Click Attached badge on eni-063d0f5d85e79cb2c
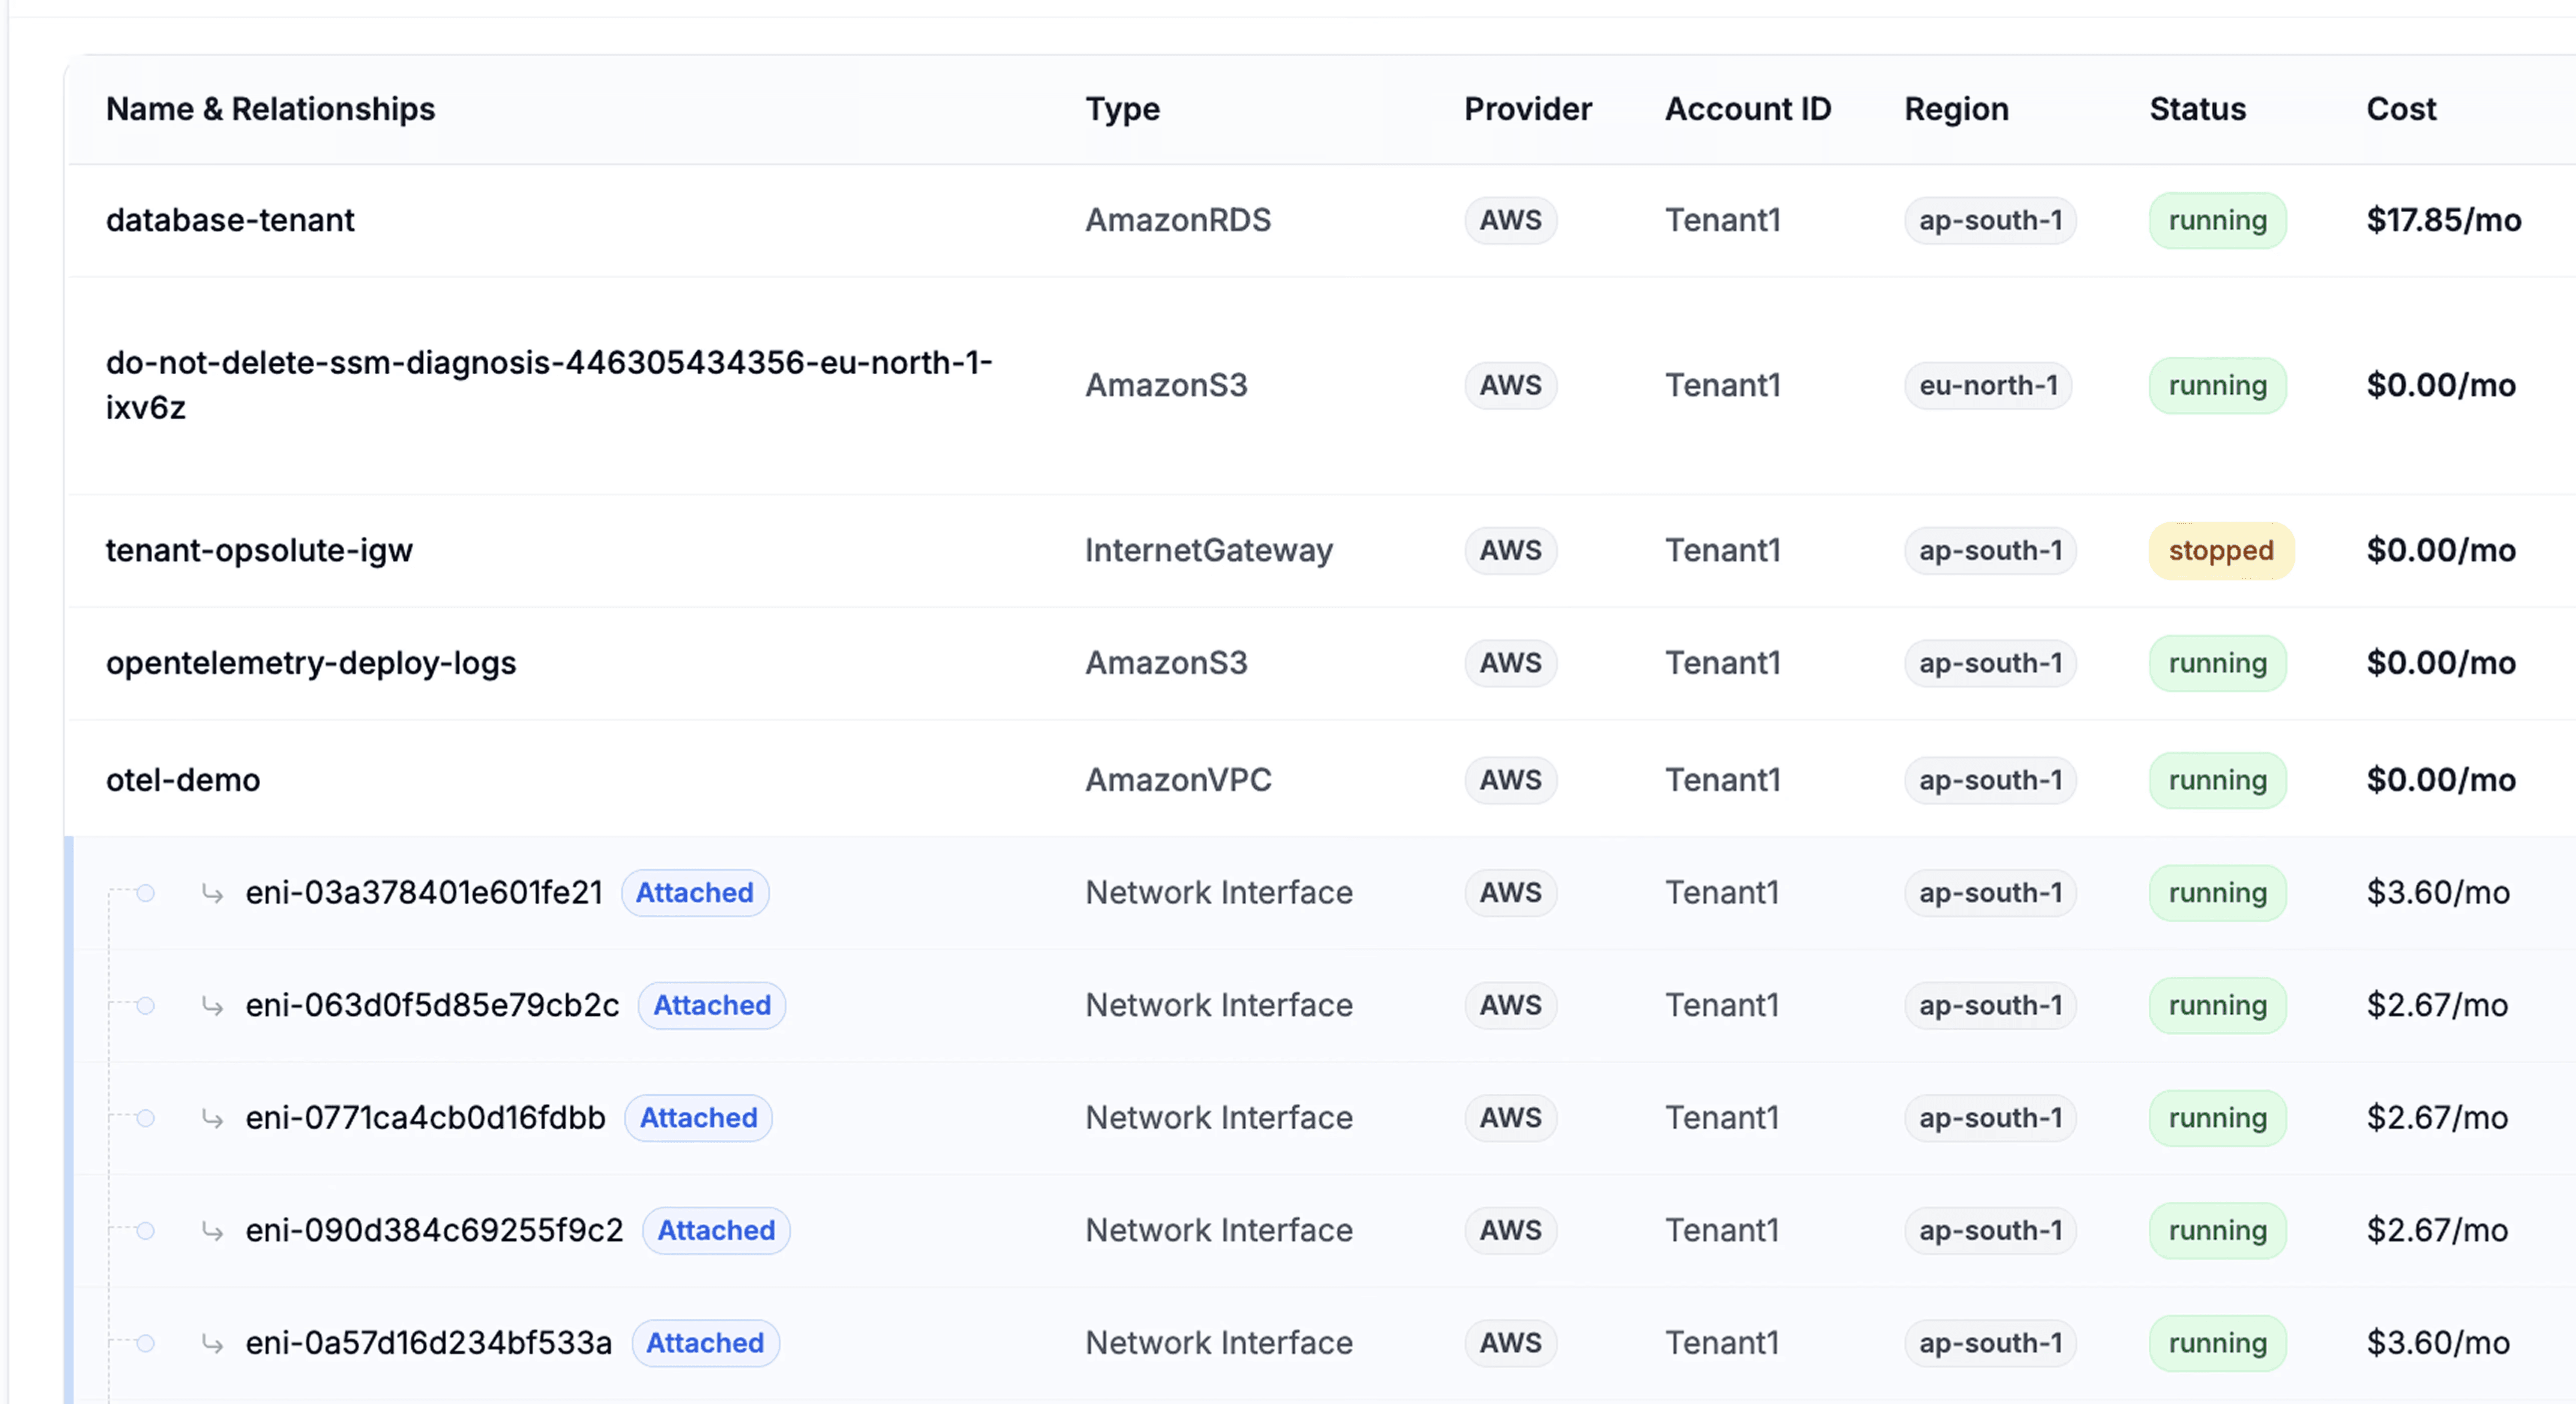2576x1404 pixels. (712, 1005)
